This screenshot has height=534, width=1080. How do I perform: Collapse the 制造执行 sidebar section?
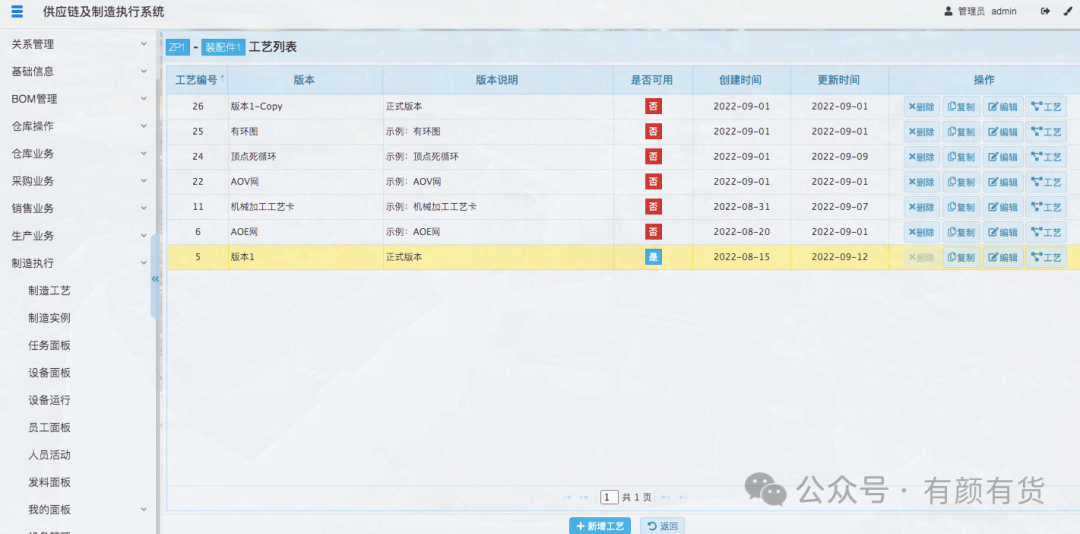click(78, 263)
